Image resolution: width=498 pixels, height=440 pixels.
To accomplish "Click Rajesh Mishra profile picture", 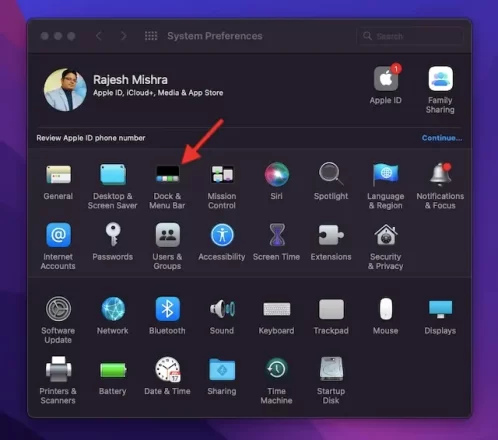I will [65, 90].
